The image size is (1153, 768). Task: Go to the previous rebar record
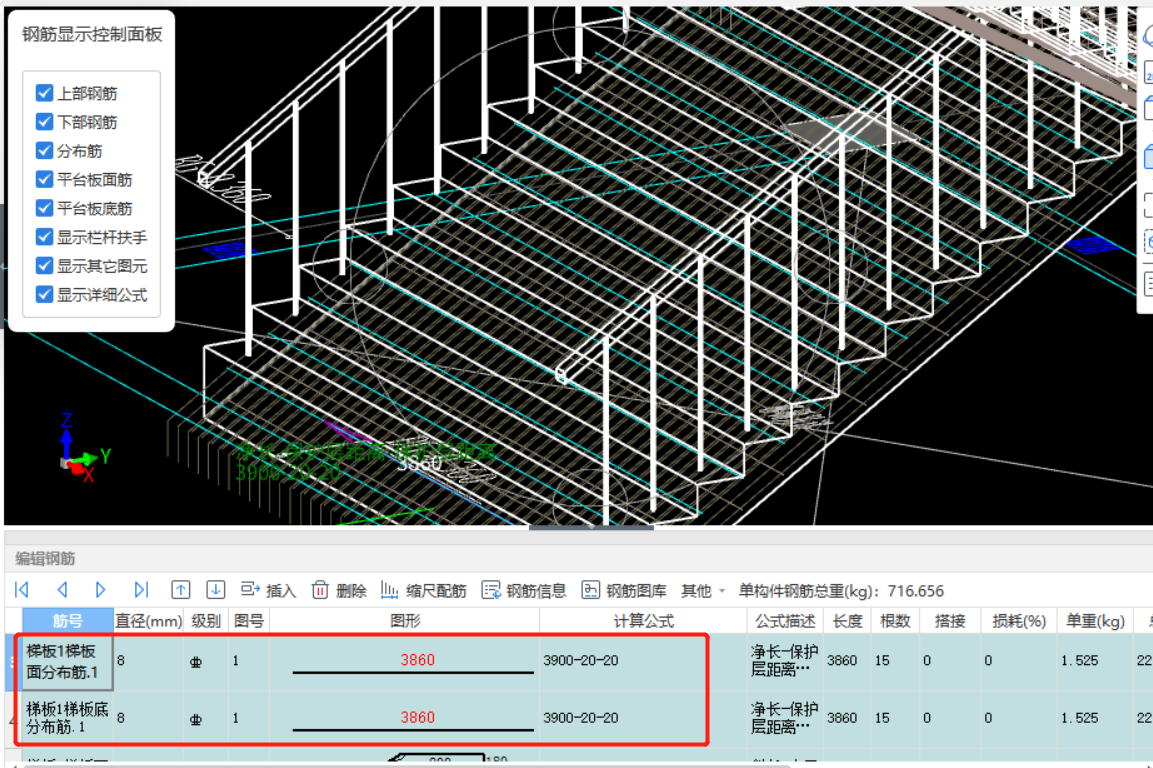[63, 590]
